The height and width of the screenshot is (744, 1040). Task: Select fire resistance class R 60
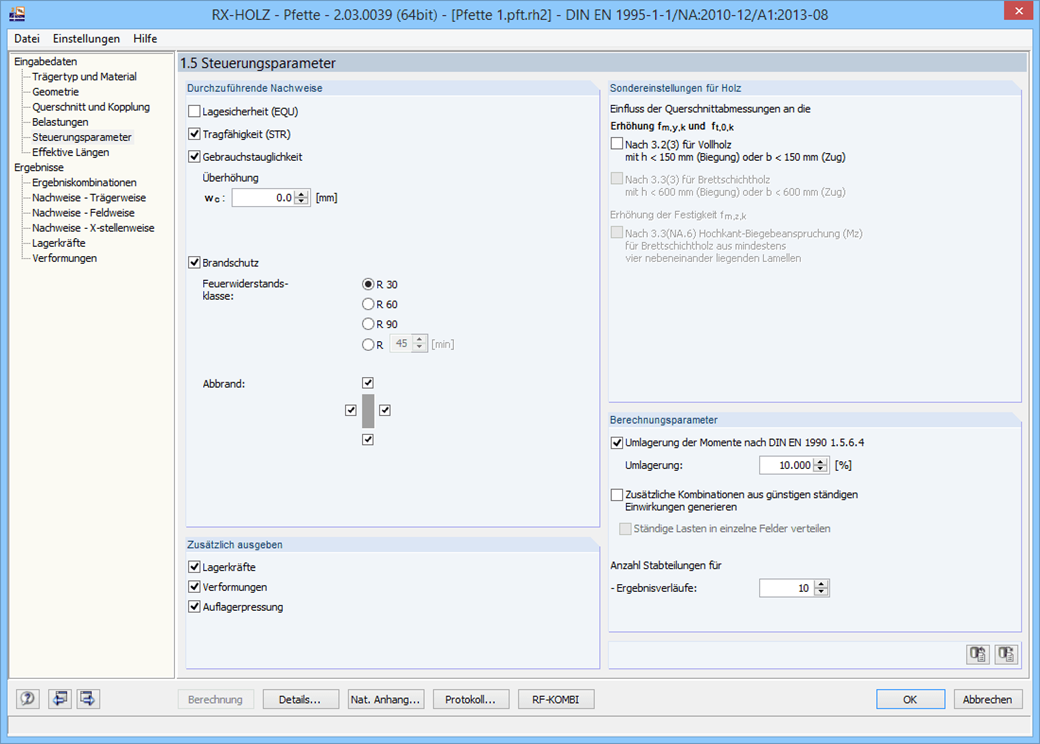tap(368, 303)
